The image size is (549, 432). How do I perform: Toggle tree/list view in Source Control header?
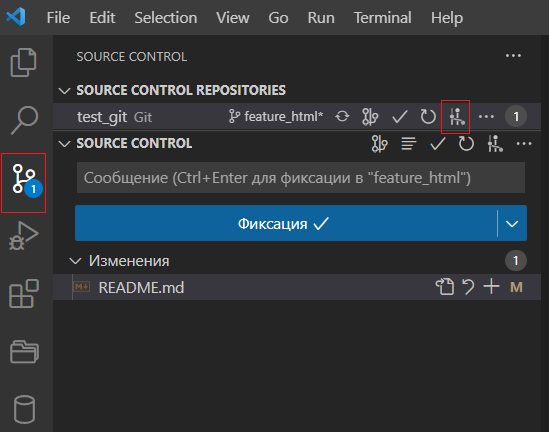409,144
